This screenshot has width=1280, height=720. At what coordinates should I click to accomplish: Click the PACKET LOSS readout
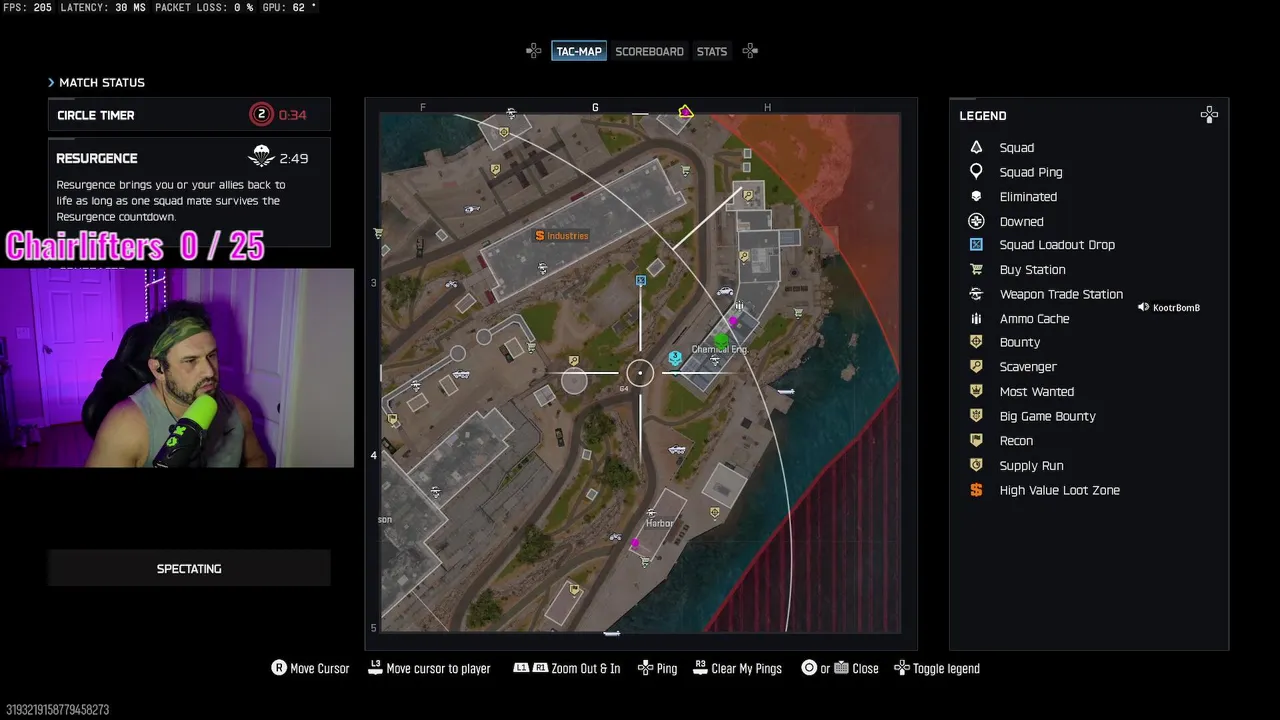(204, 7)
